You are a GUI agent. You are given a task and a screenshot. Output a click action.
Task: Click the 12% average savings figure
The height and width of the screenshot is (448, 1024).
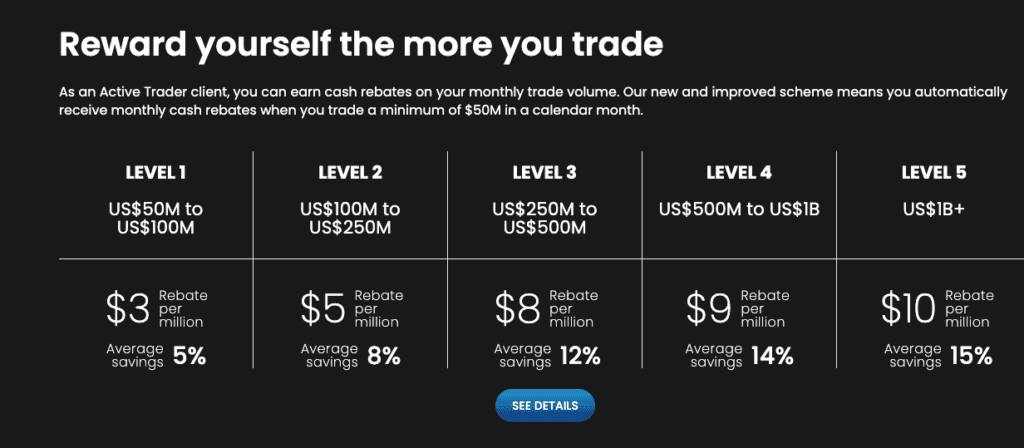pyautogui.click(x=580, y=357)
